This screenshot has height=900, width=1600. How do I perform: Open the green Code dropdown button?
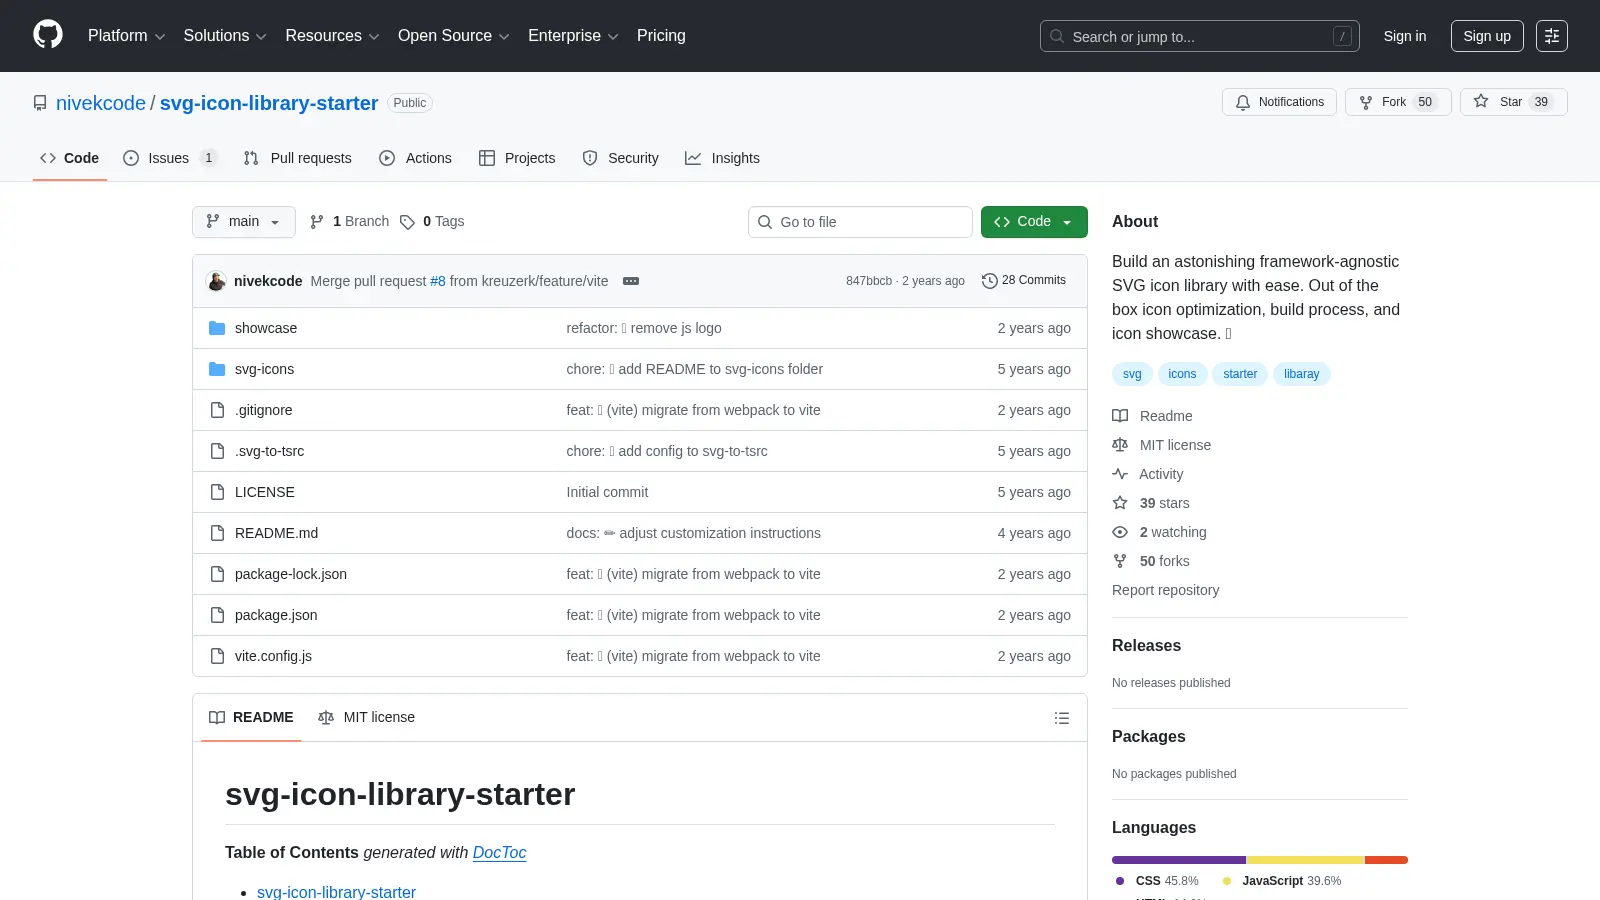pyautogui.click(x=1034, y=222)
